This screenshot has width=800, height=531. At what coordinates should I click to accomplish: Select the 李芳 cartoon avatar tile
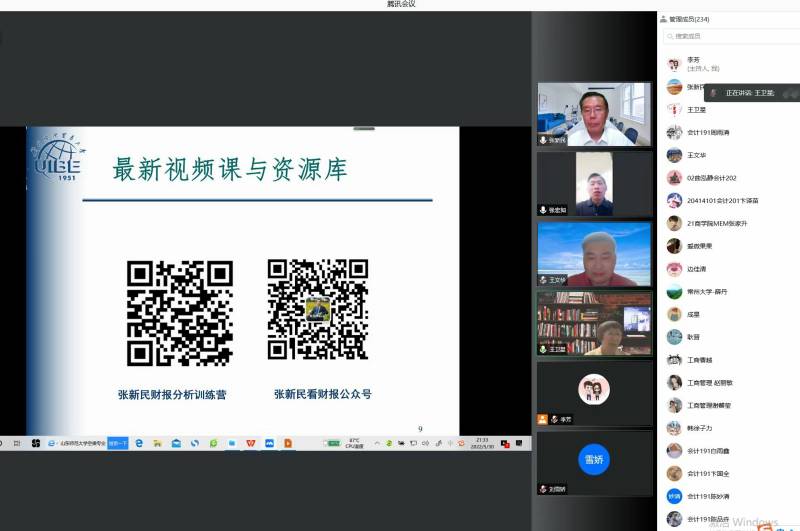[x=594, y=393]
